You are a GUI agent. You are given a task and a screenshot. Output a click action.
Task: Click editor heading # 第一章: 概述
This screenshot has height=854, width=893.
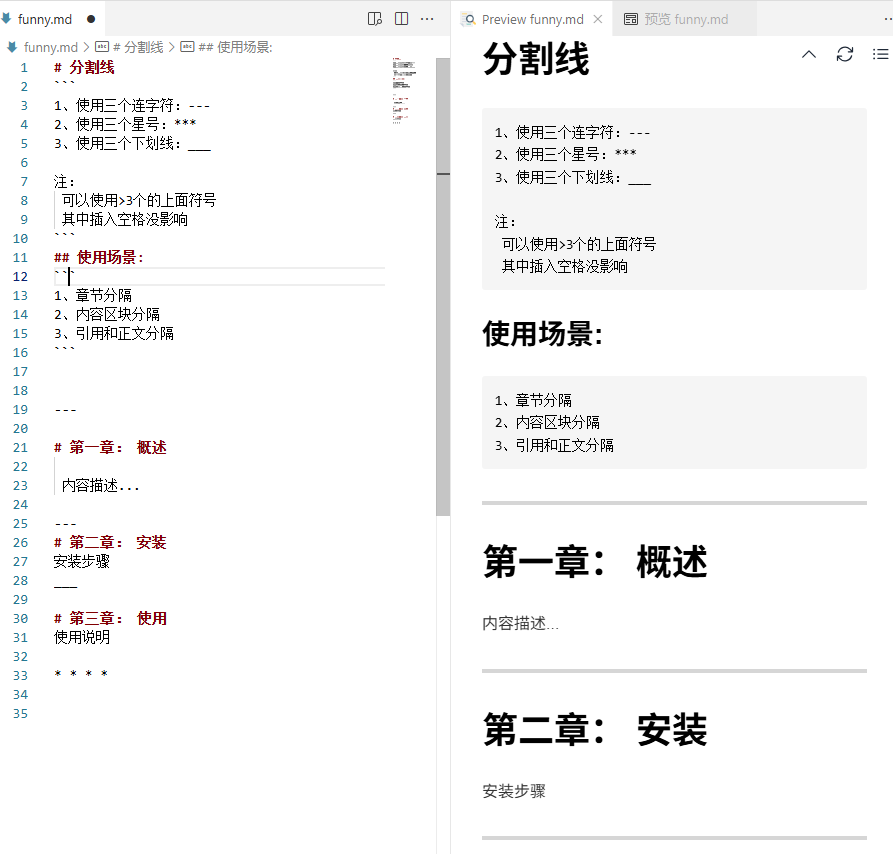tap(110, 447)
